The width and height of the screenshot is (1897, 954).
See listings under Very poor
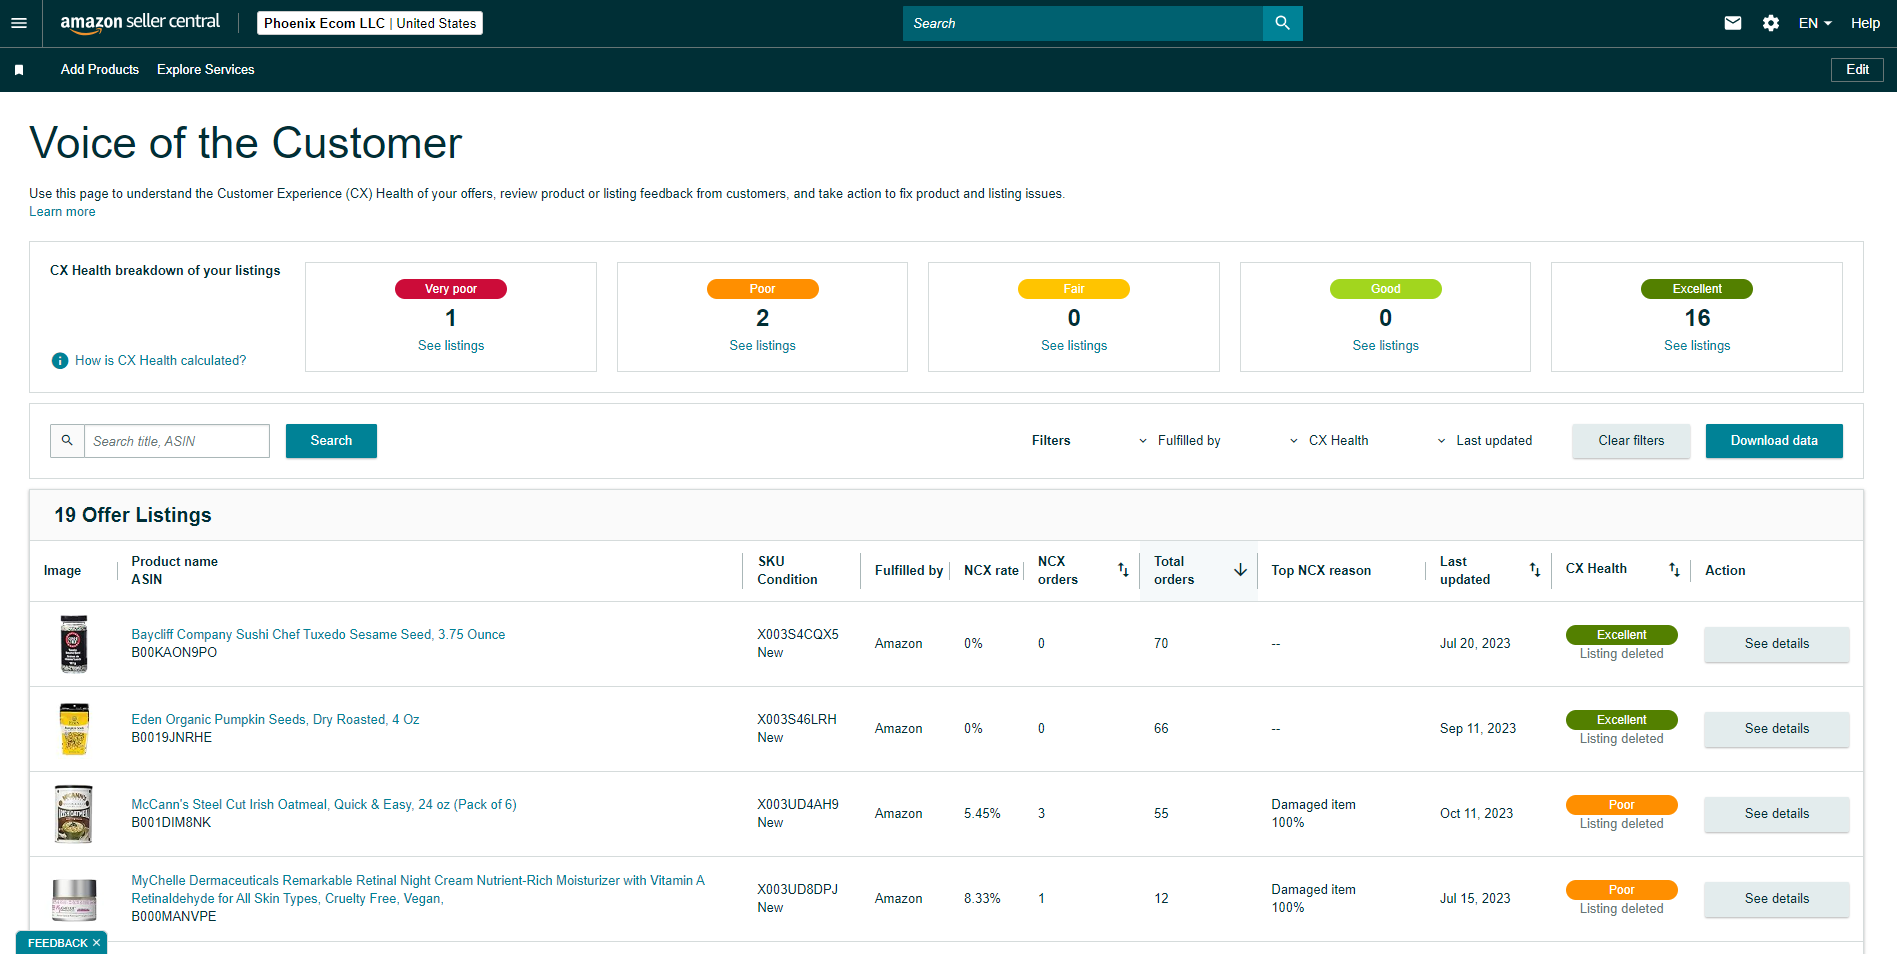[451, 346]
